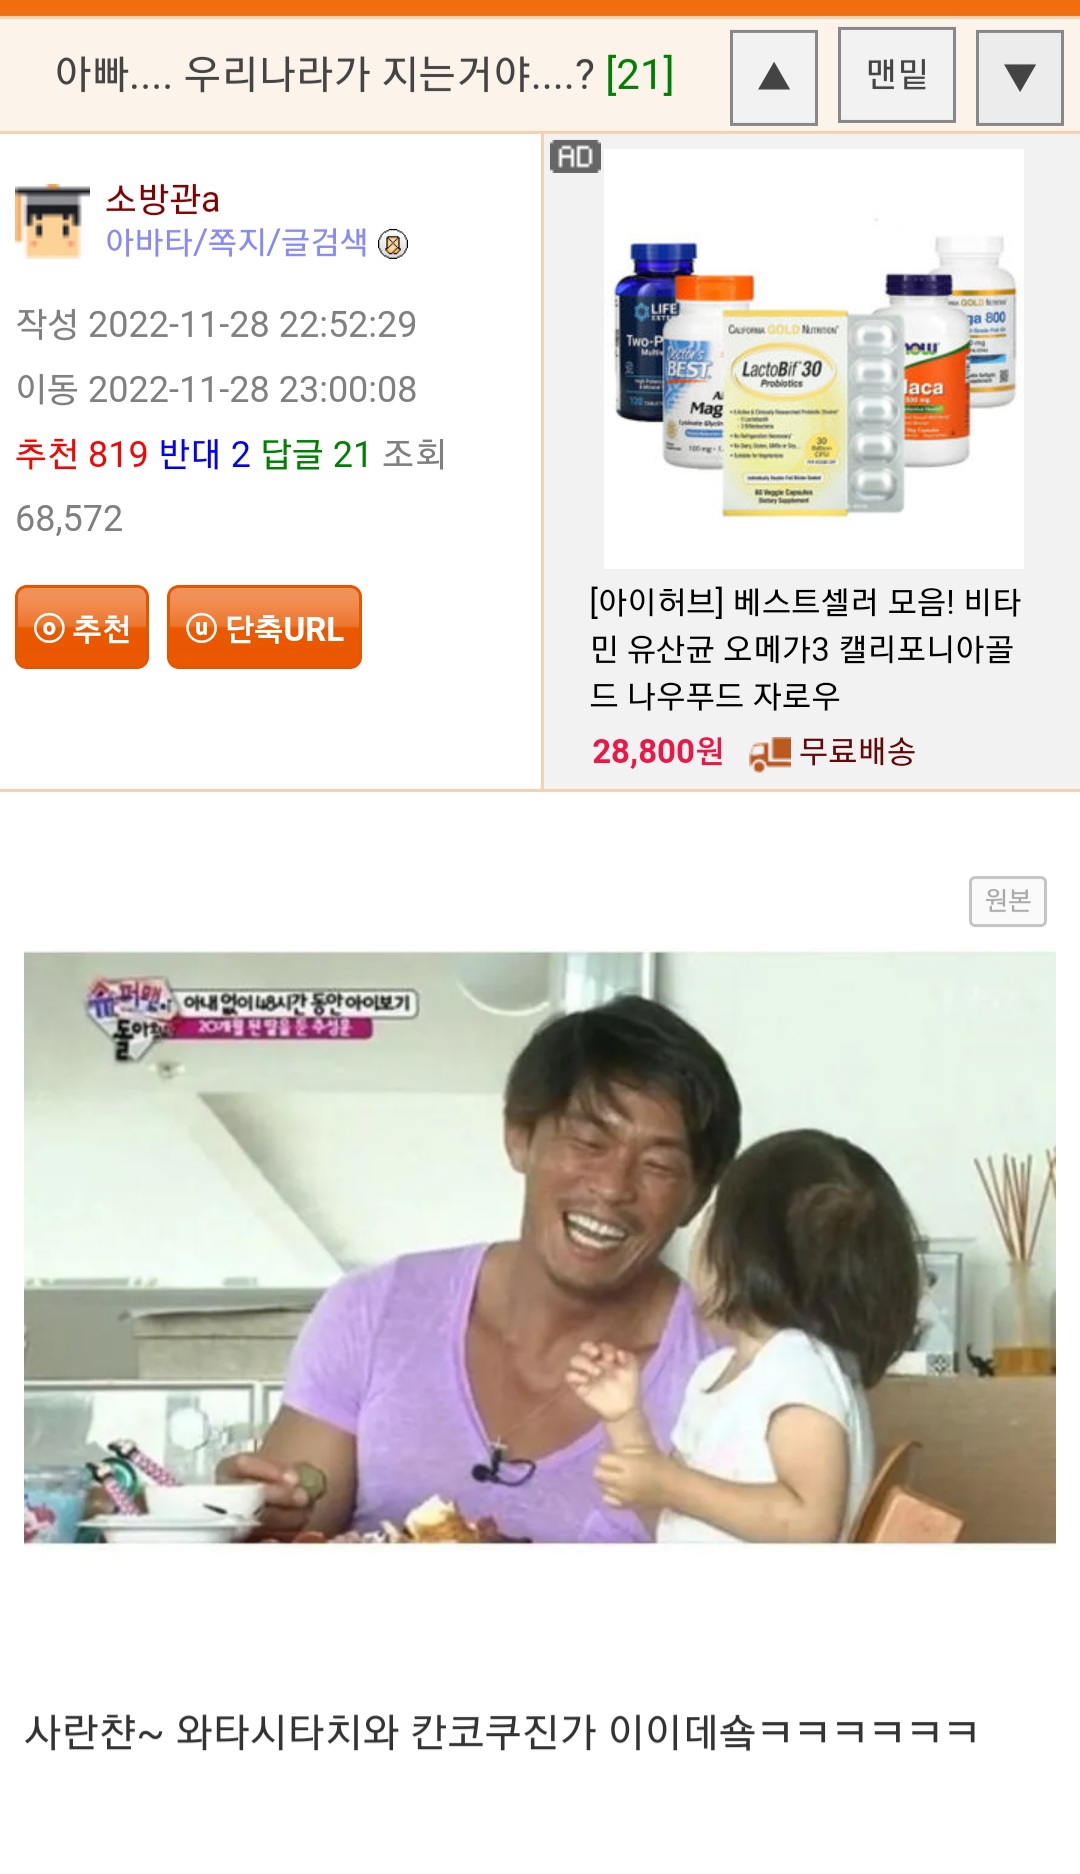Viewport: 1080px width, 1874px height.
Task: Open the 아이허브 베스트셀러 ad title
Action: [805, 649]
